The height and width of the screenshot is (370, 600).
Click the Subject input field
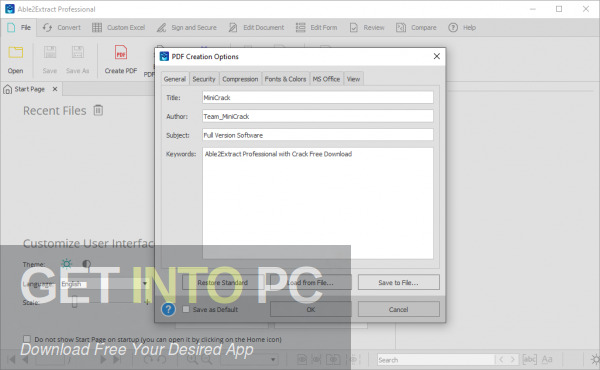pyautogui.click(x=318, y=135)
